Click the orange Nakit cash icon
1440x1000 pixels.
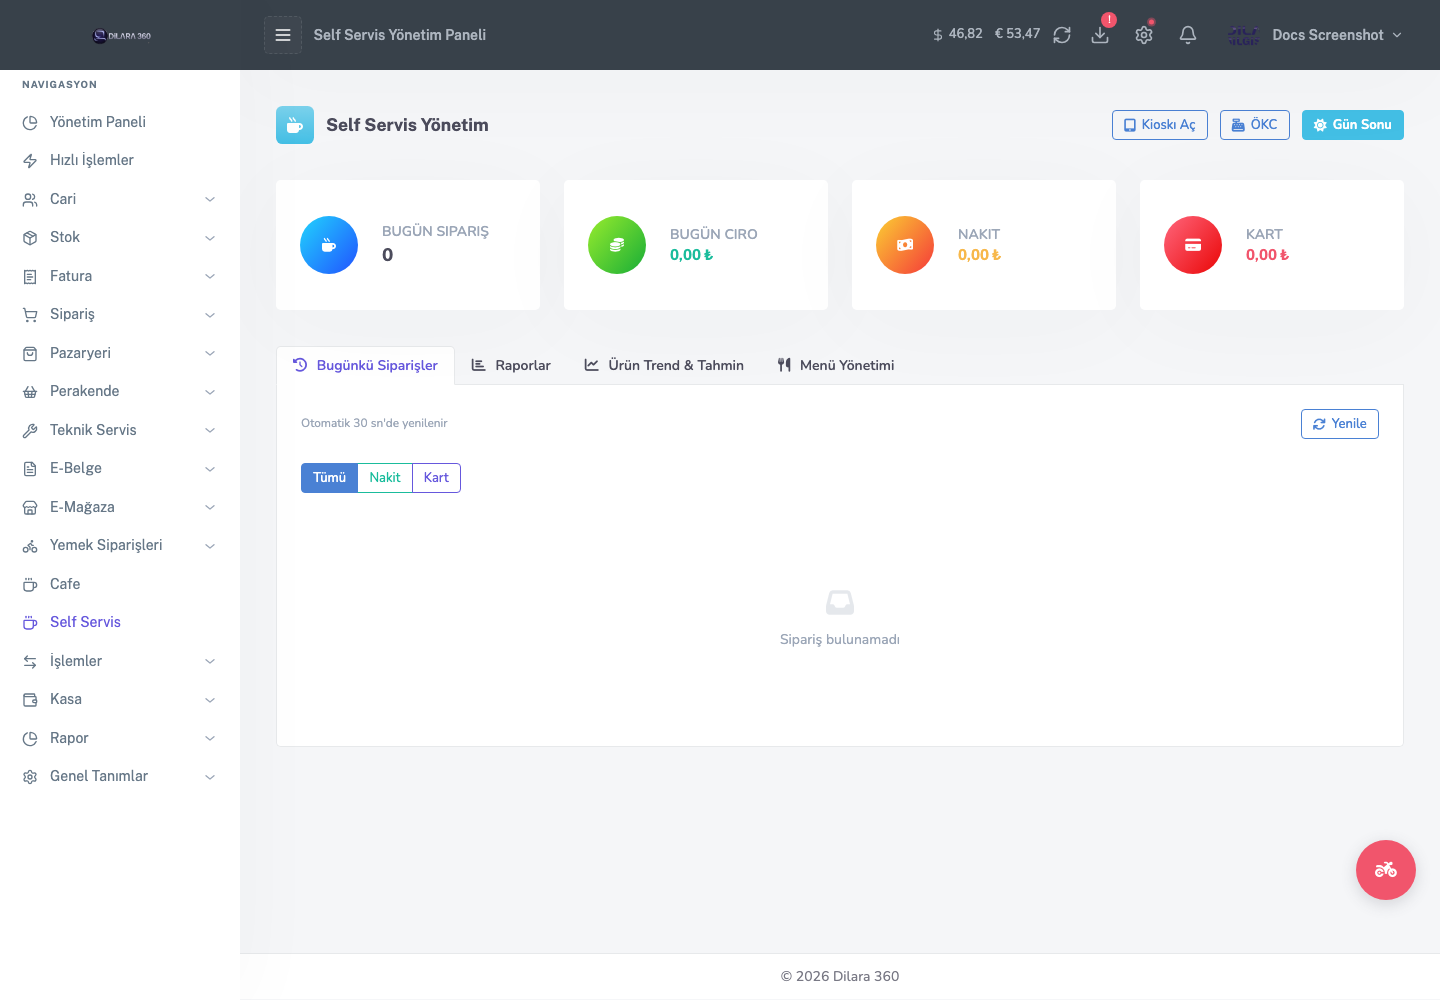tap(905, 245)
